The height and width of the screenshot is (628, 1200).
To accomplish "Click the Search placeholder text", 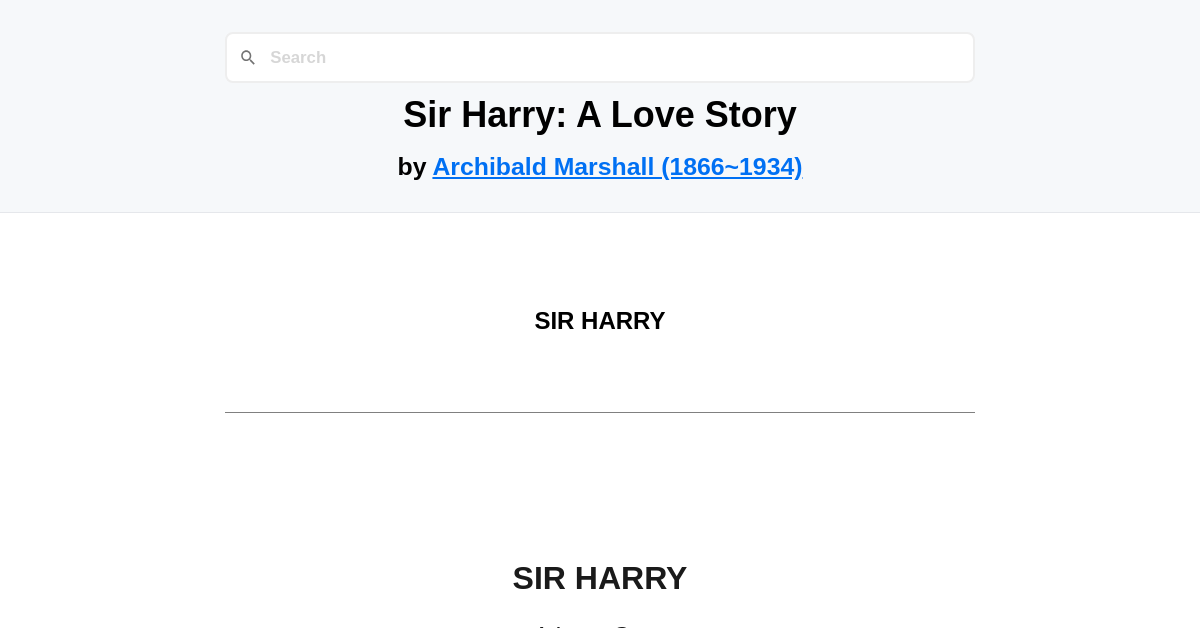I will (298, 57).
